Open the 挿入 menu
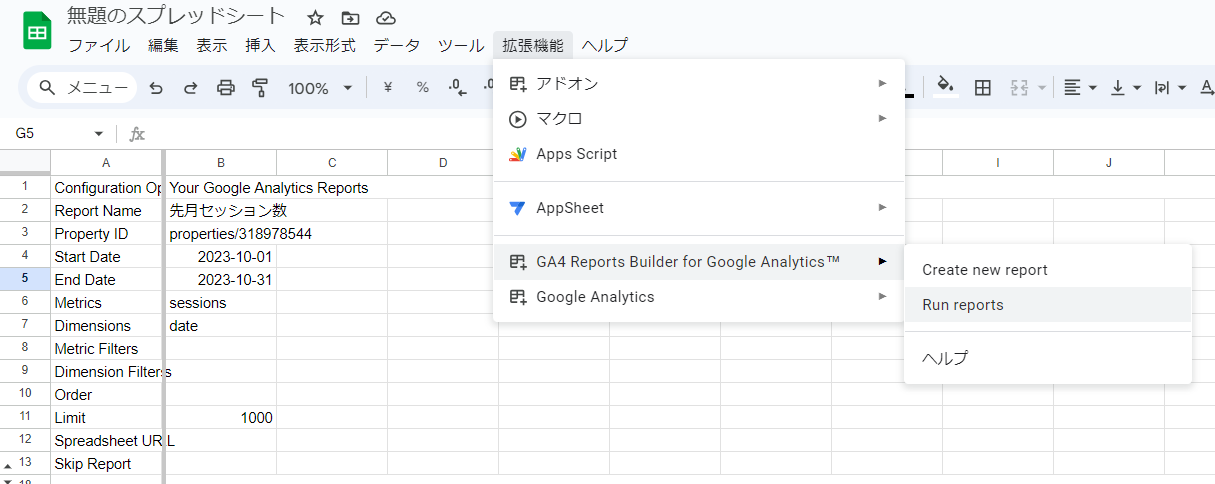The height and width of the screenshot is (484, 1215). (260, 45)
